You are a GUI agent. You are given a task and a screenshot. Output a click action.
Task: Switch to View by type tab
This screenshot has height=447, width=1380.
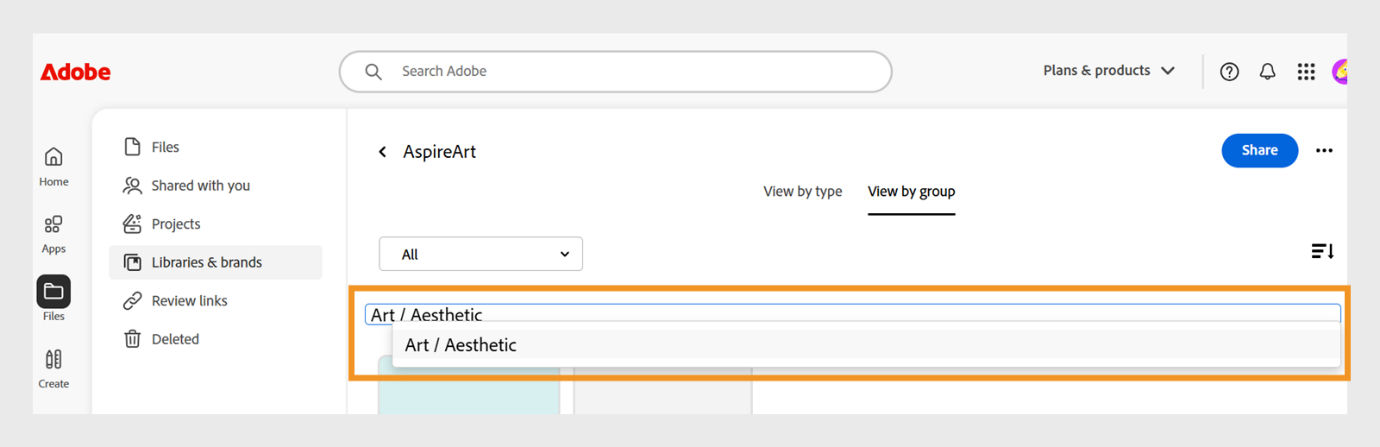[802, 191]
